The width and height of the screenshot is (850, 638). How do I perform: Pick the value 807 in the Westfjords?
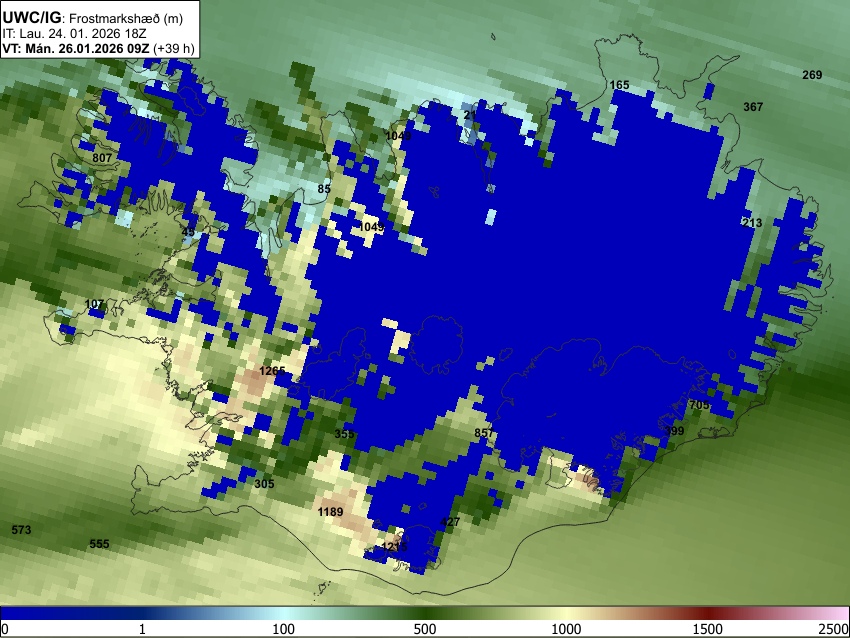pyautogui.click(x=102, y=158)
